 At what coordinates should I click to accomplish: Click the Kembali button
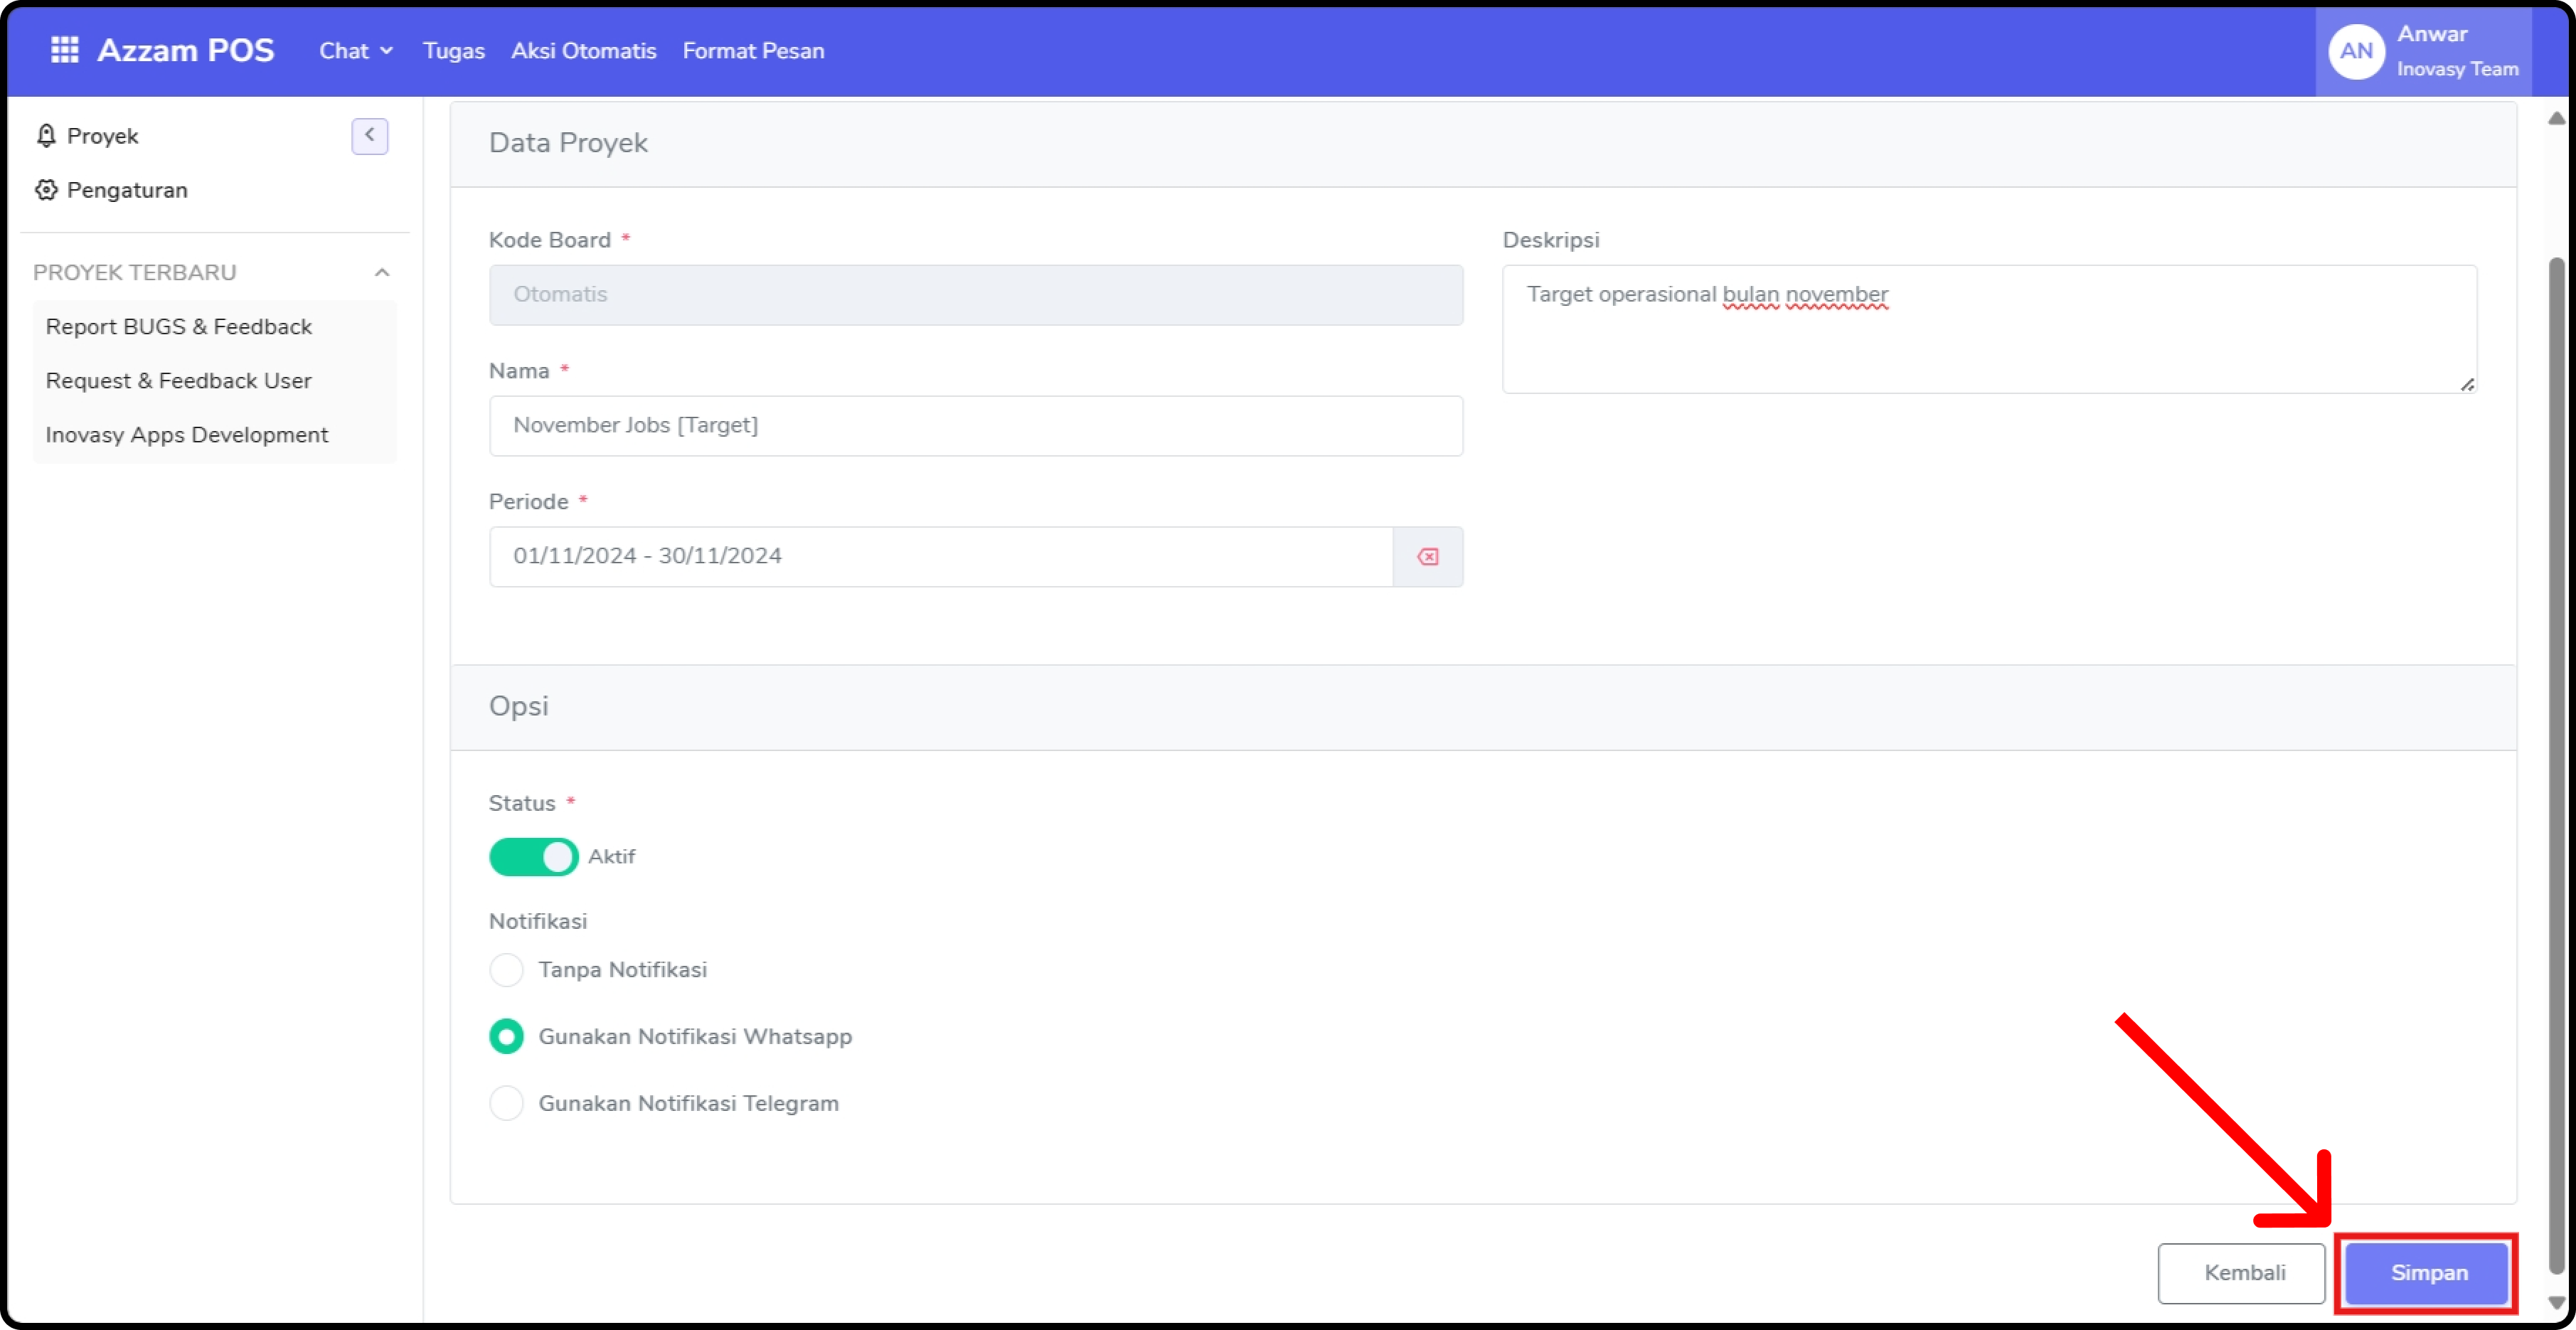2241,1273
